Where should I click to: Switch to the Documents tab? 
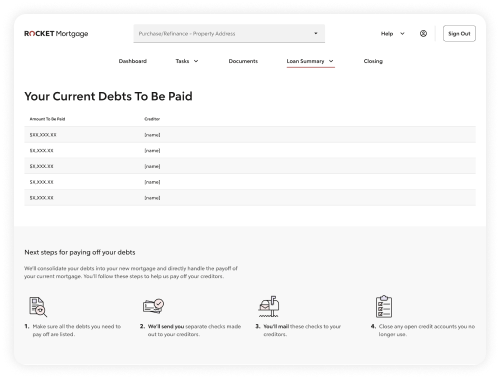click(243, 61)
